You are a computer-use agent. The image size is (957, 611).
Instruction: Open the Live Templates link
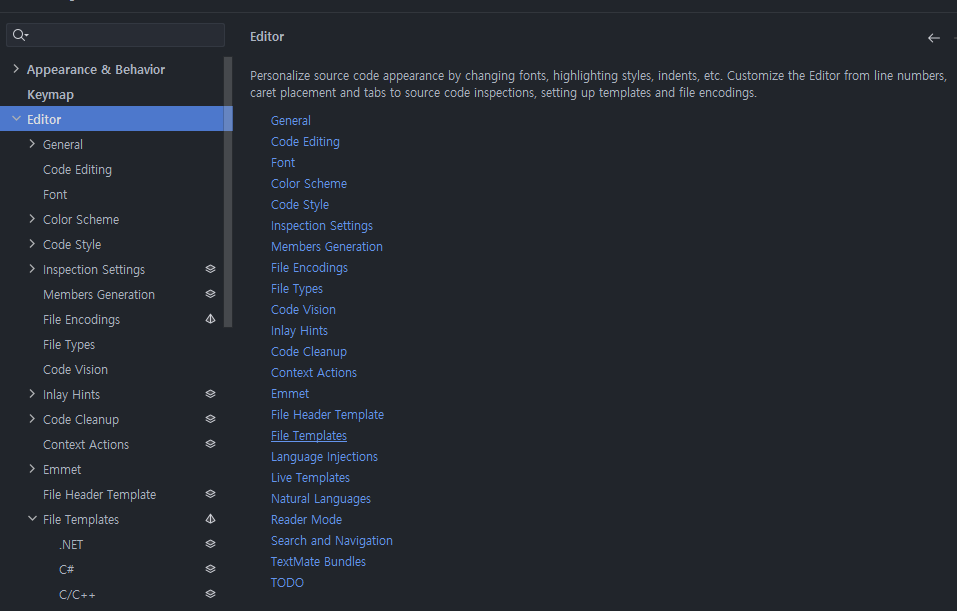[310, 478]
